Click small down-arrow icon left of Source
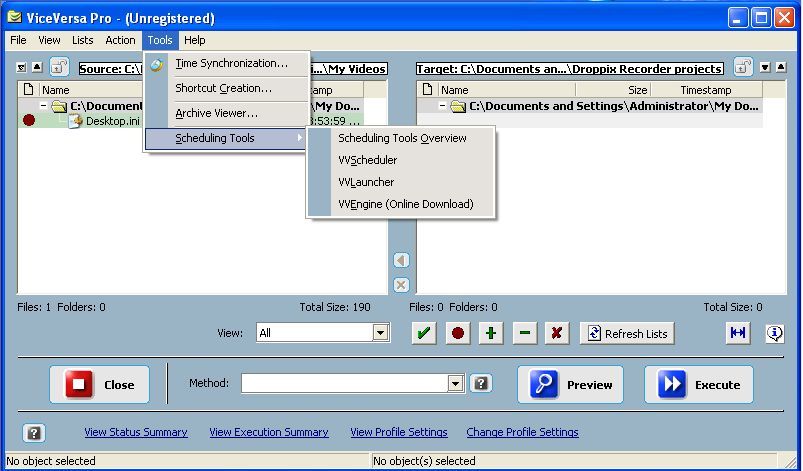The height and width of the screenshot is (471, 803). [x=22, y=67]
